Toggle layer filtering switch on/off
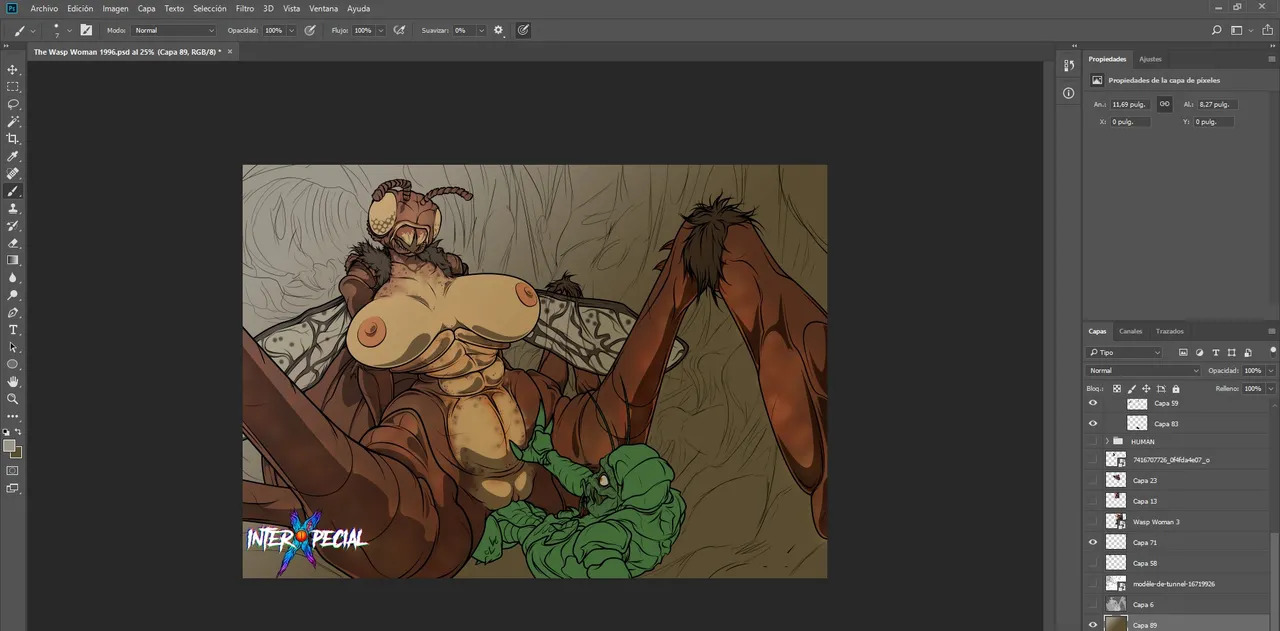The height and width of the screenshot is (631, 1280). [1271, 351]
